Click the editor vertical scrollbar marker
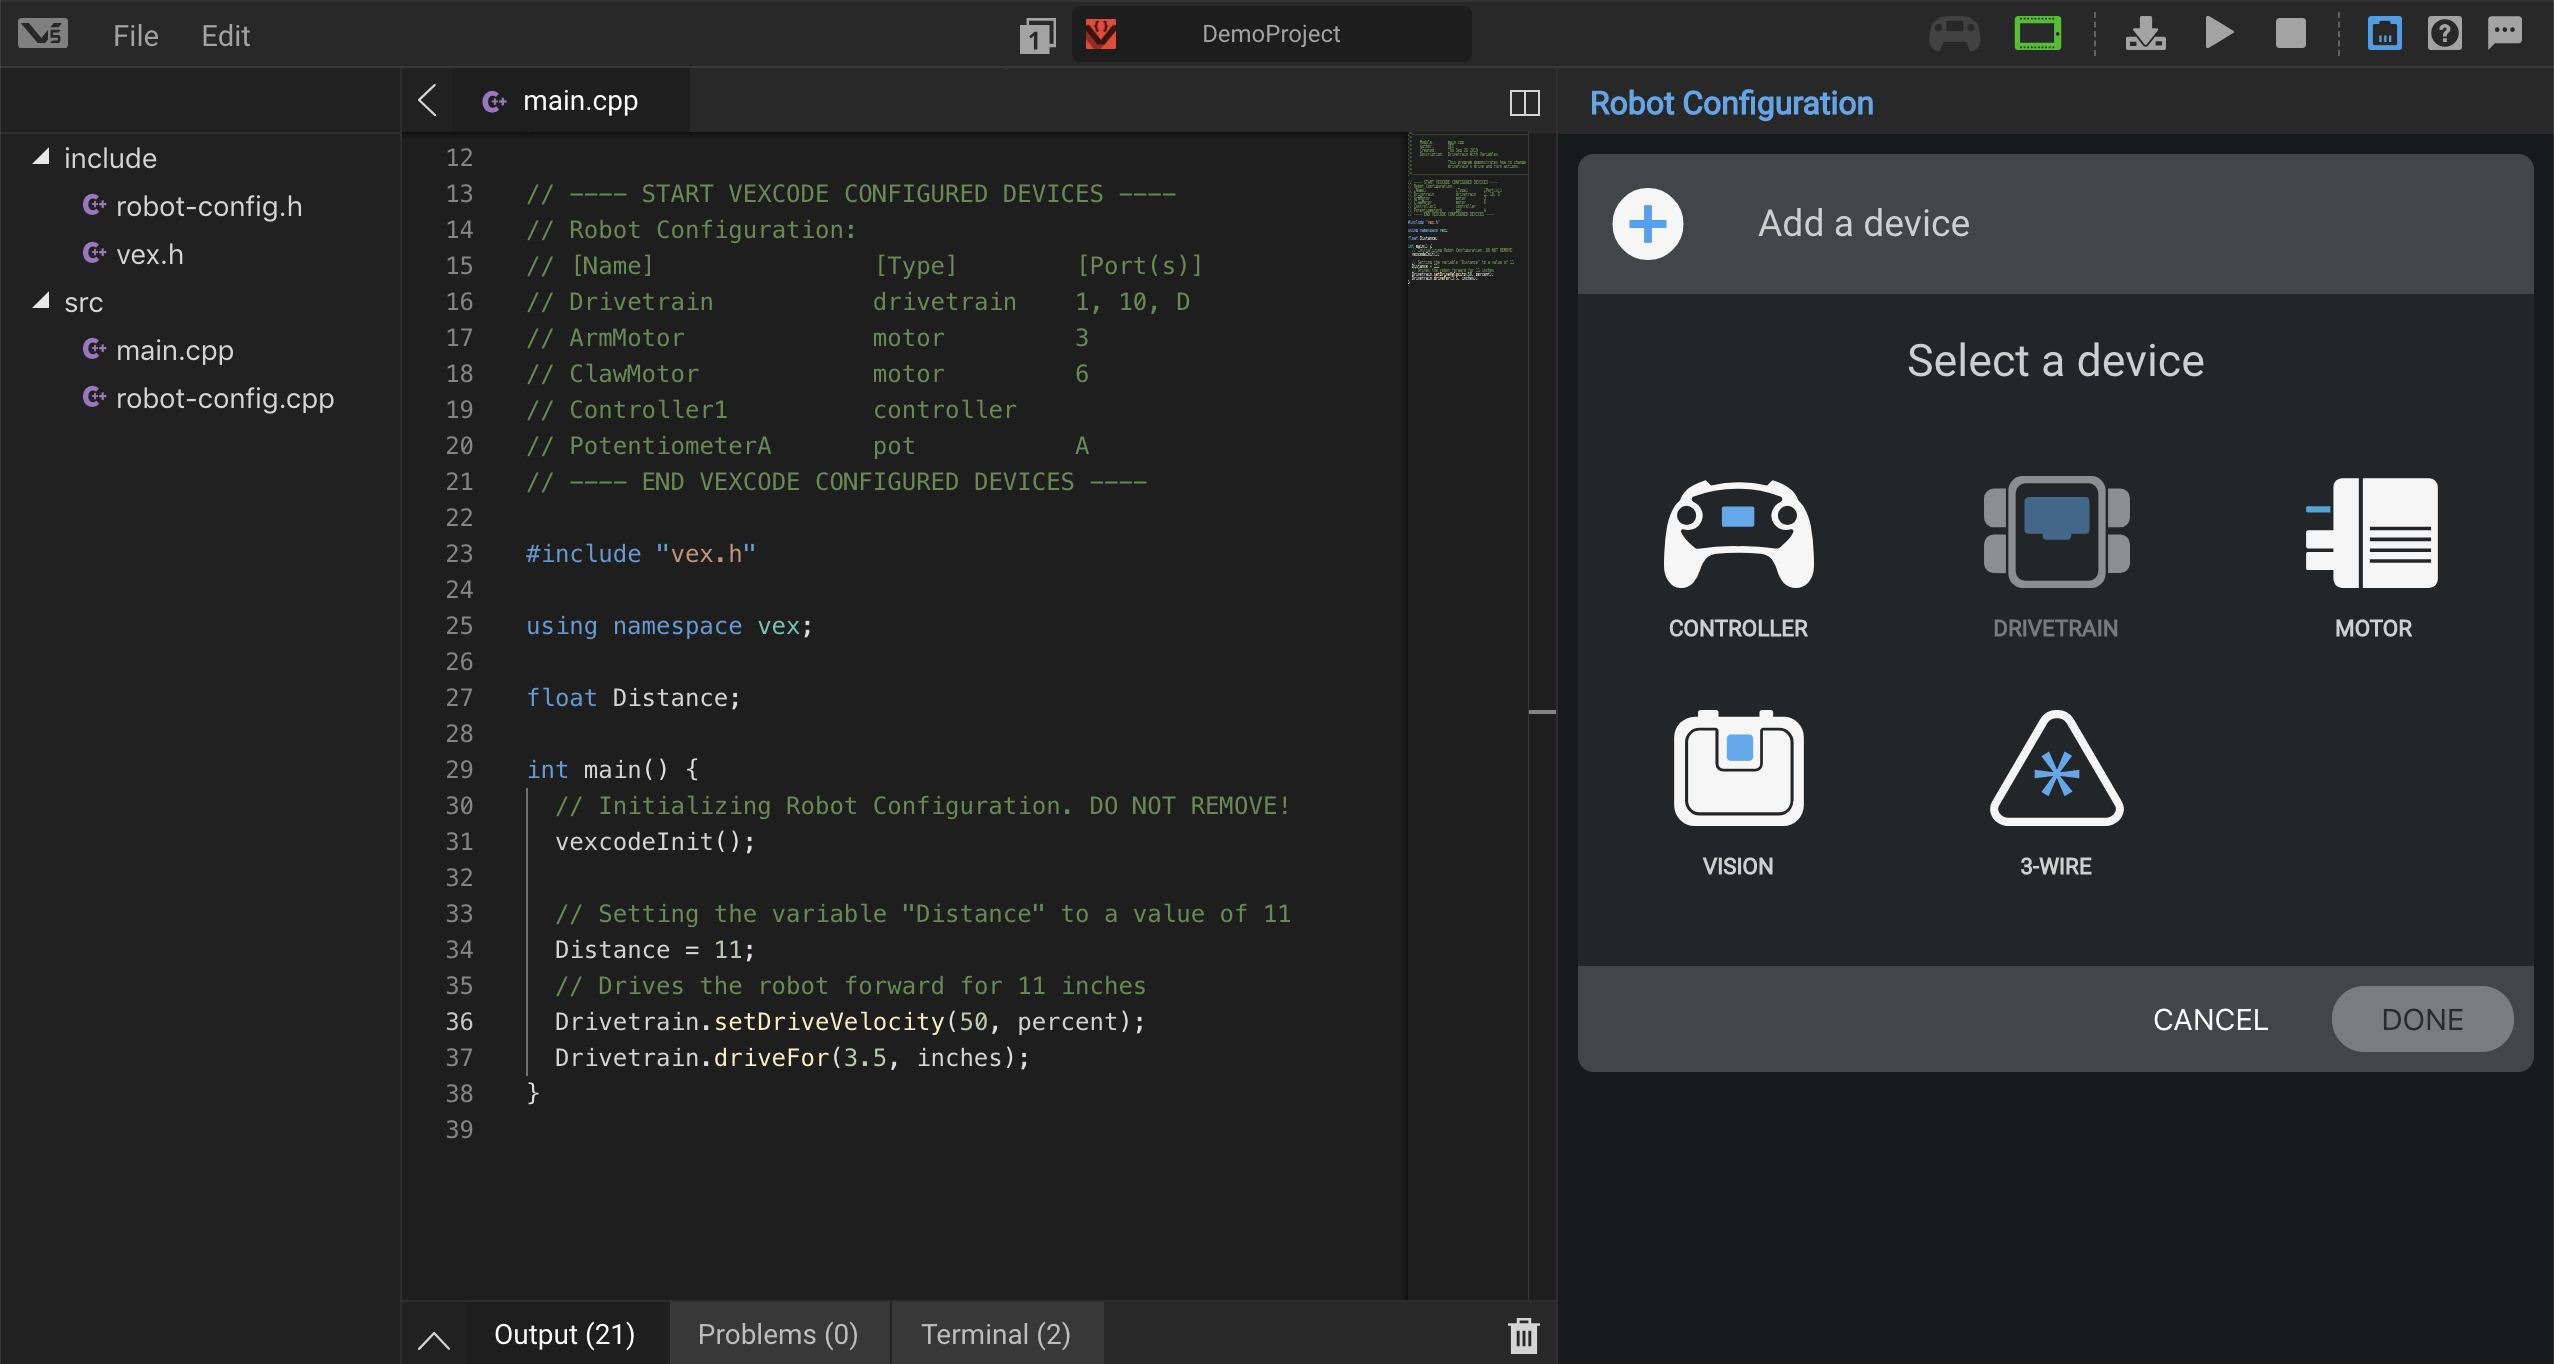Screen dimensions: 2554x1364 pos(1542,712)
